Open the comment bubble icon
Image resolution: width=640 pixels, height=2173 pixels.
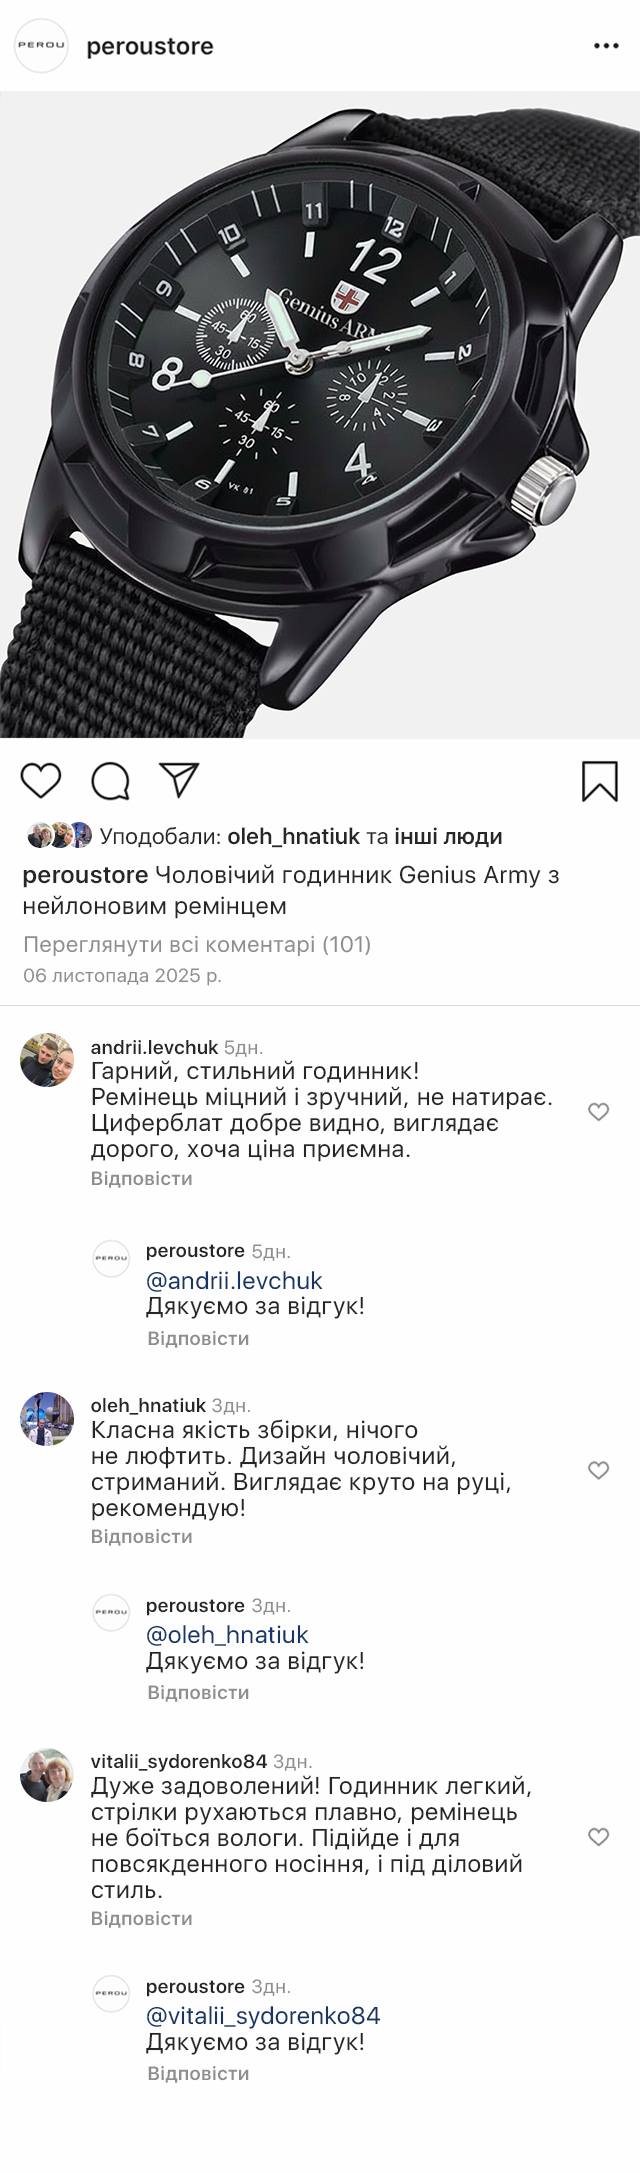click(x=110, y=781)
